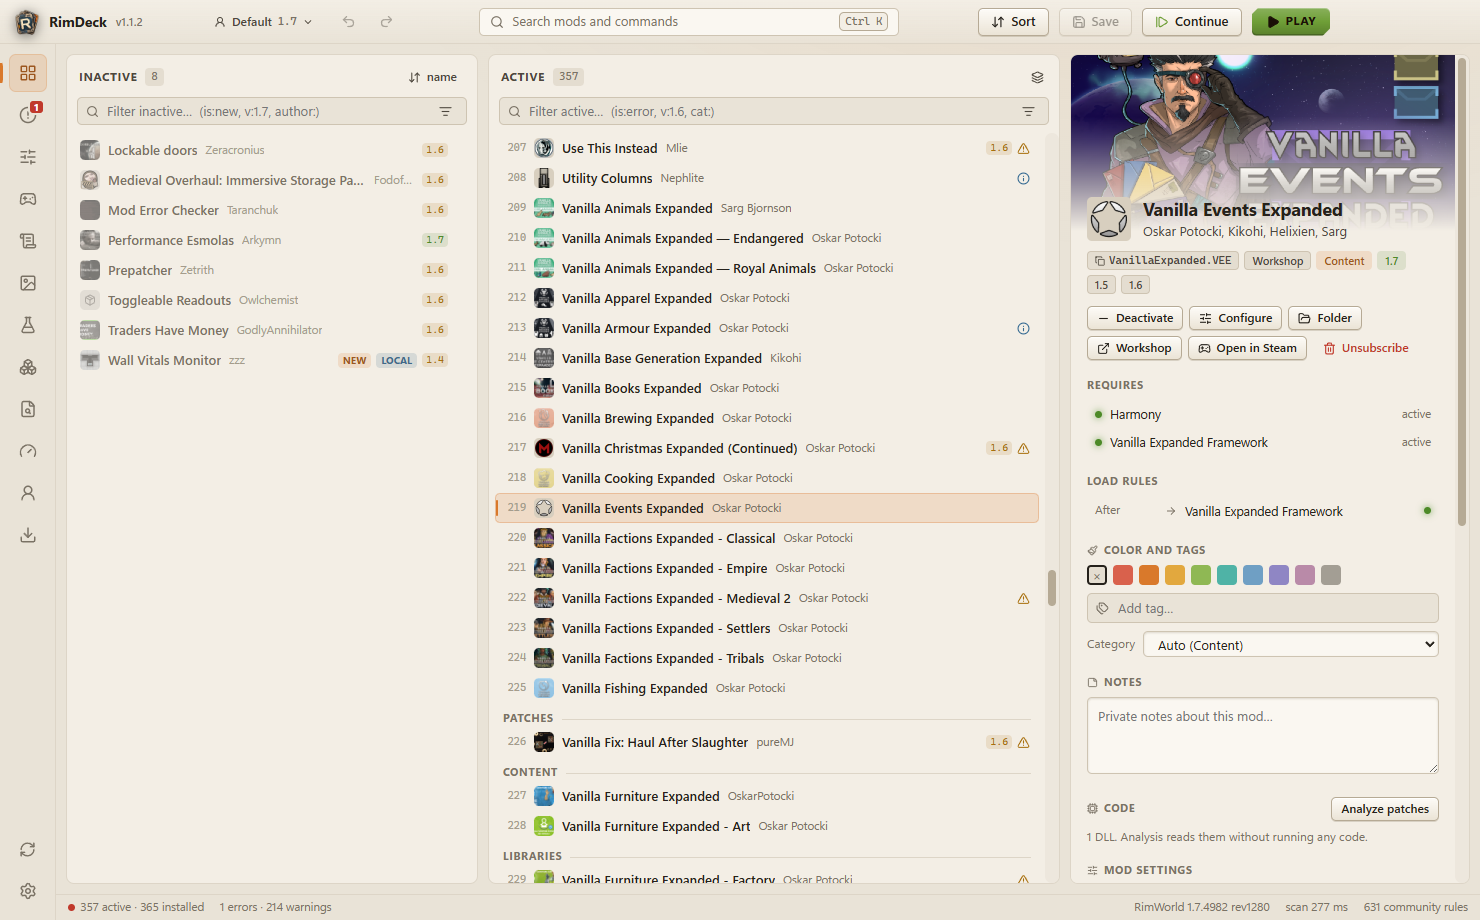The height and width of the screenshot is (920, 1480).
Task: Open the settings gear in the sidebar
Action: point(28,891)
